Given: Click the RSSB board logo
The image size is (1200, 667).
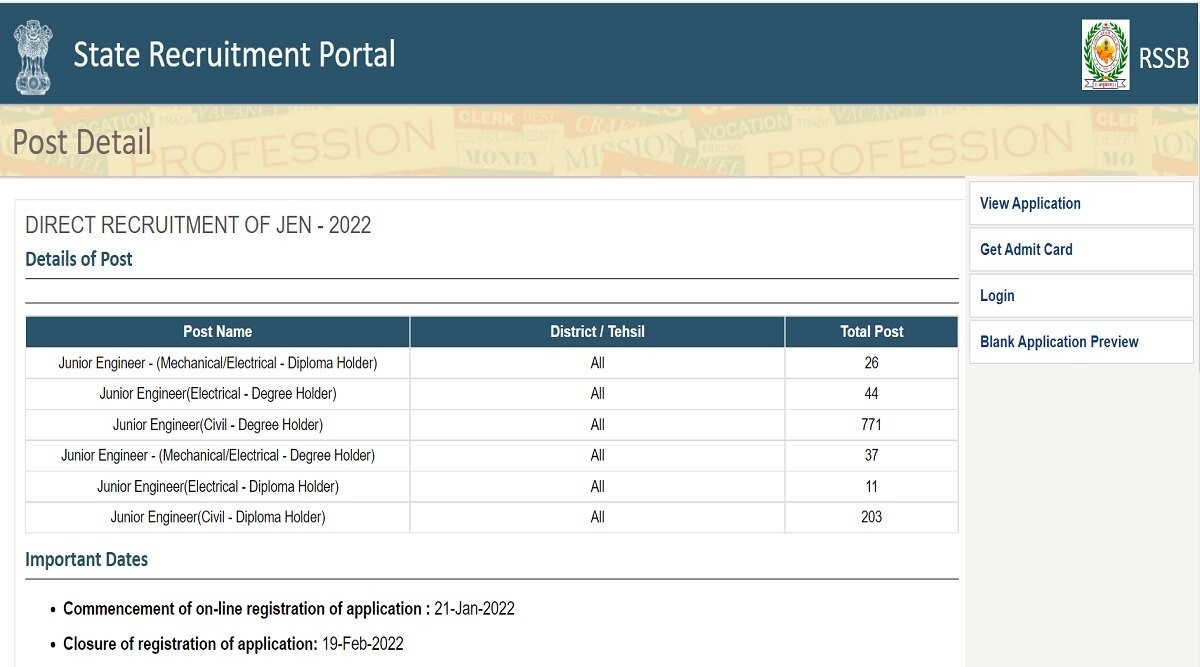Looking at the screenshot, I should coord(1105,55).
